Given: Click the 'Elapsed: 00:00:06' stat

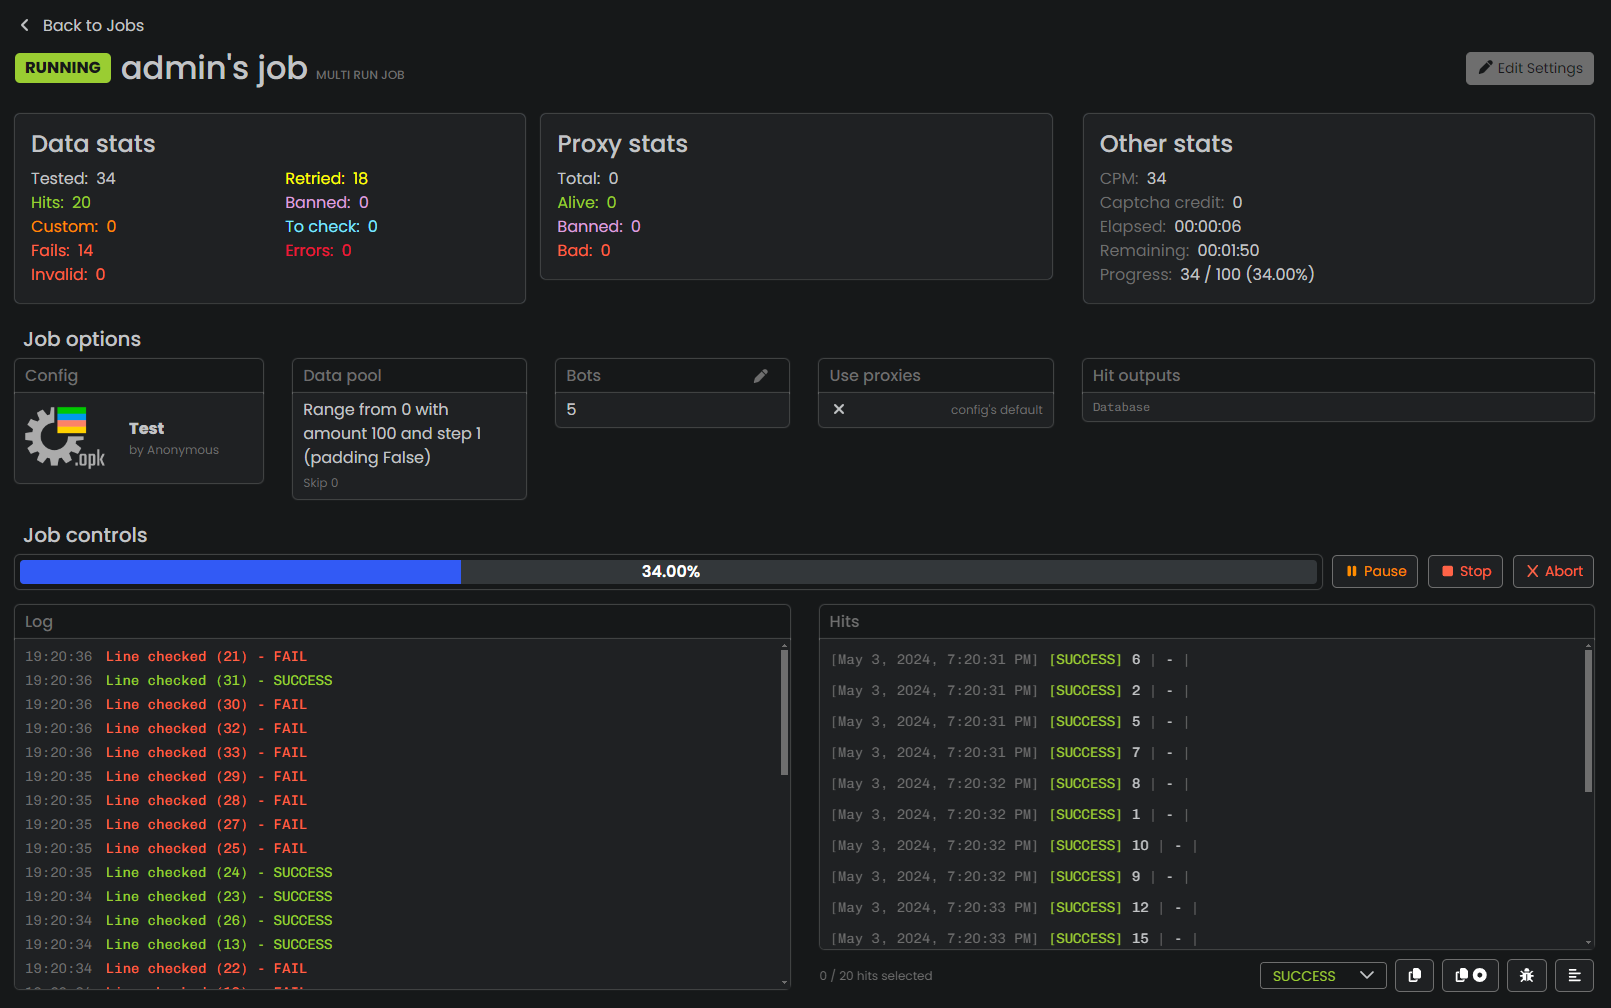Looking at the screenshot, I should point(1170,227).
